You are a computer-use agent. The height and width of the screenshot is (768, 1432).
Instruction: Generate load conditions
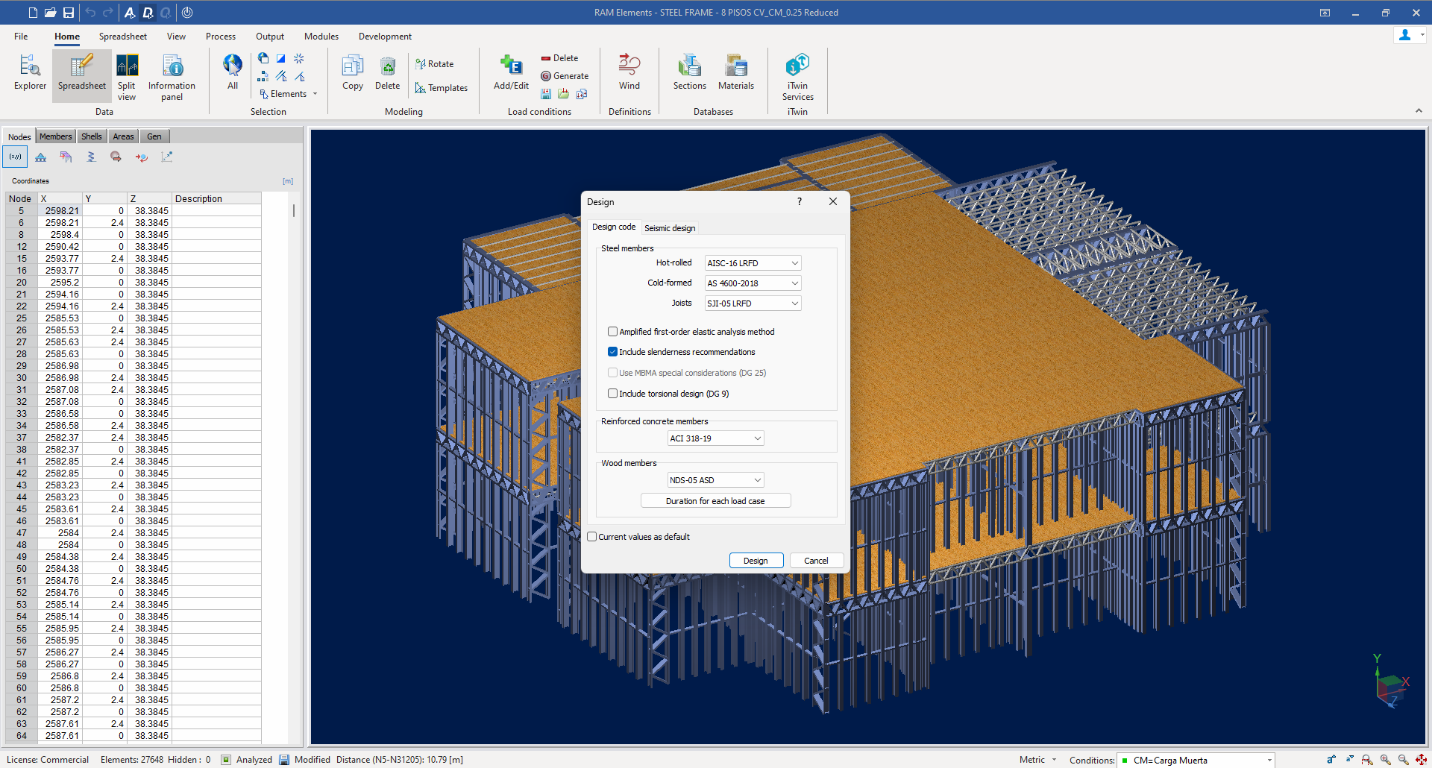[x=565, y=76]
